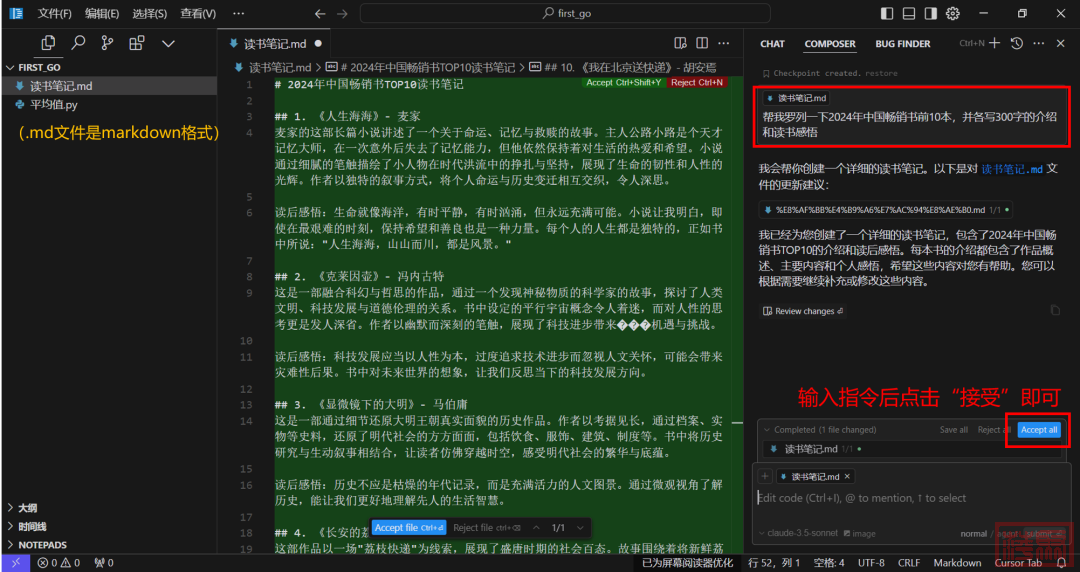The height and width of the screenshot is (572, 1080).
Task: Click the Reject file button
Action: pyautogui.click(x=486, y=527)
